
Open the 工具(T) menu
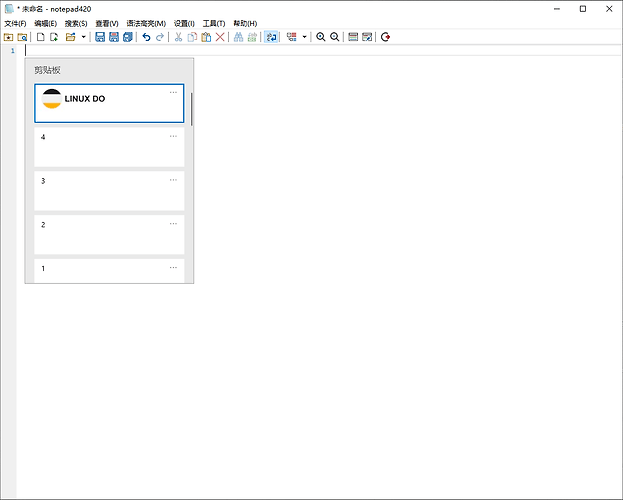[214, 23]
